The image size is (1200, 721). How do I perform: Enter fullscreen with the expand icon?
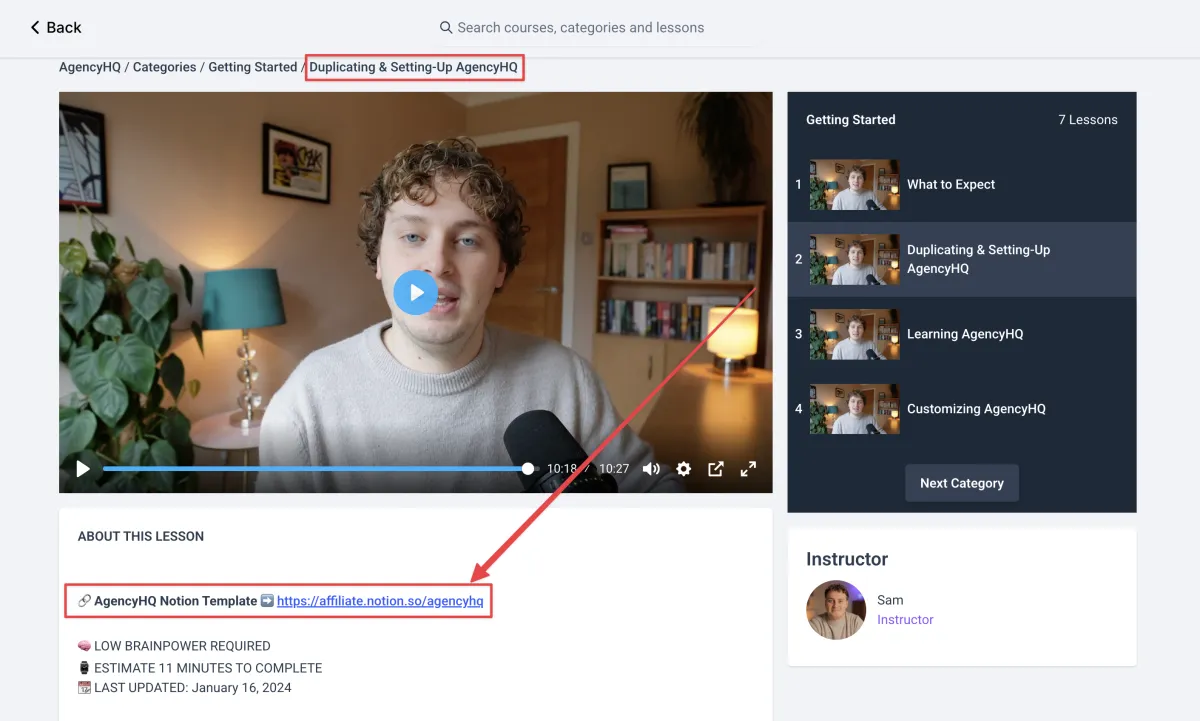(x=748, y=468)
